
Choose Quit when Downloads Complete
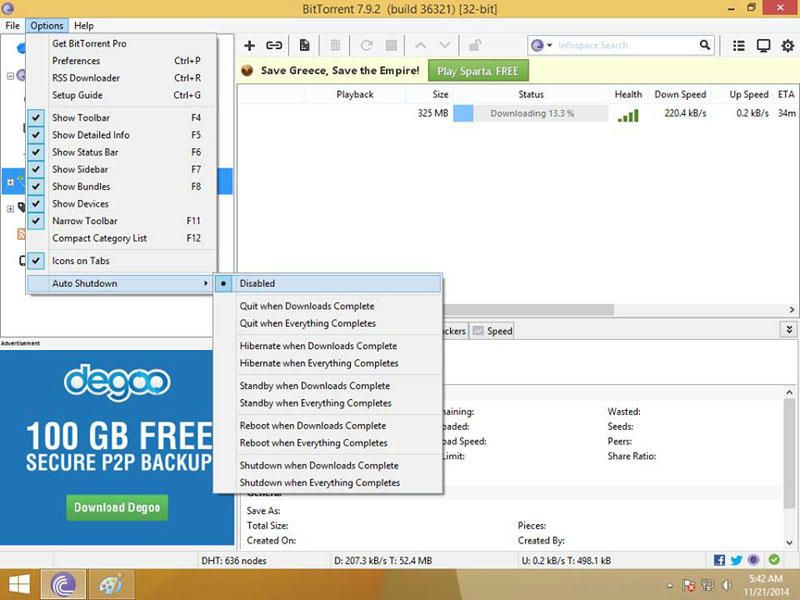click(x=328, y=306)
